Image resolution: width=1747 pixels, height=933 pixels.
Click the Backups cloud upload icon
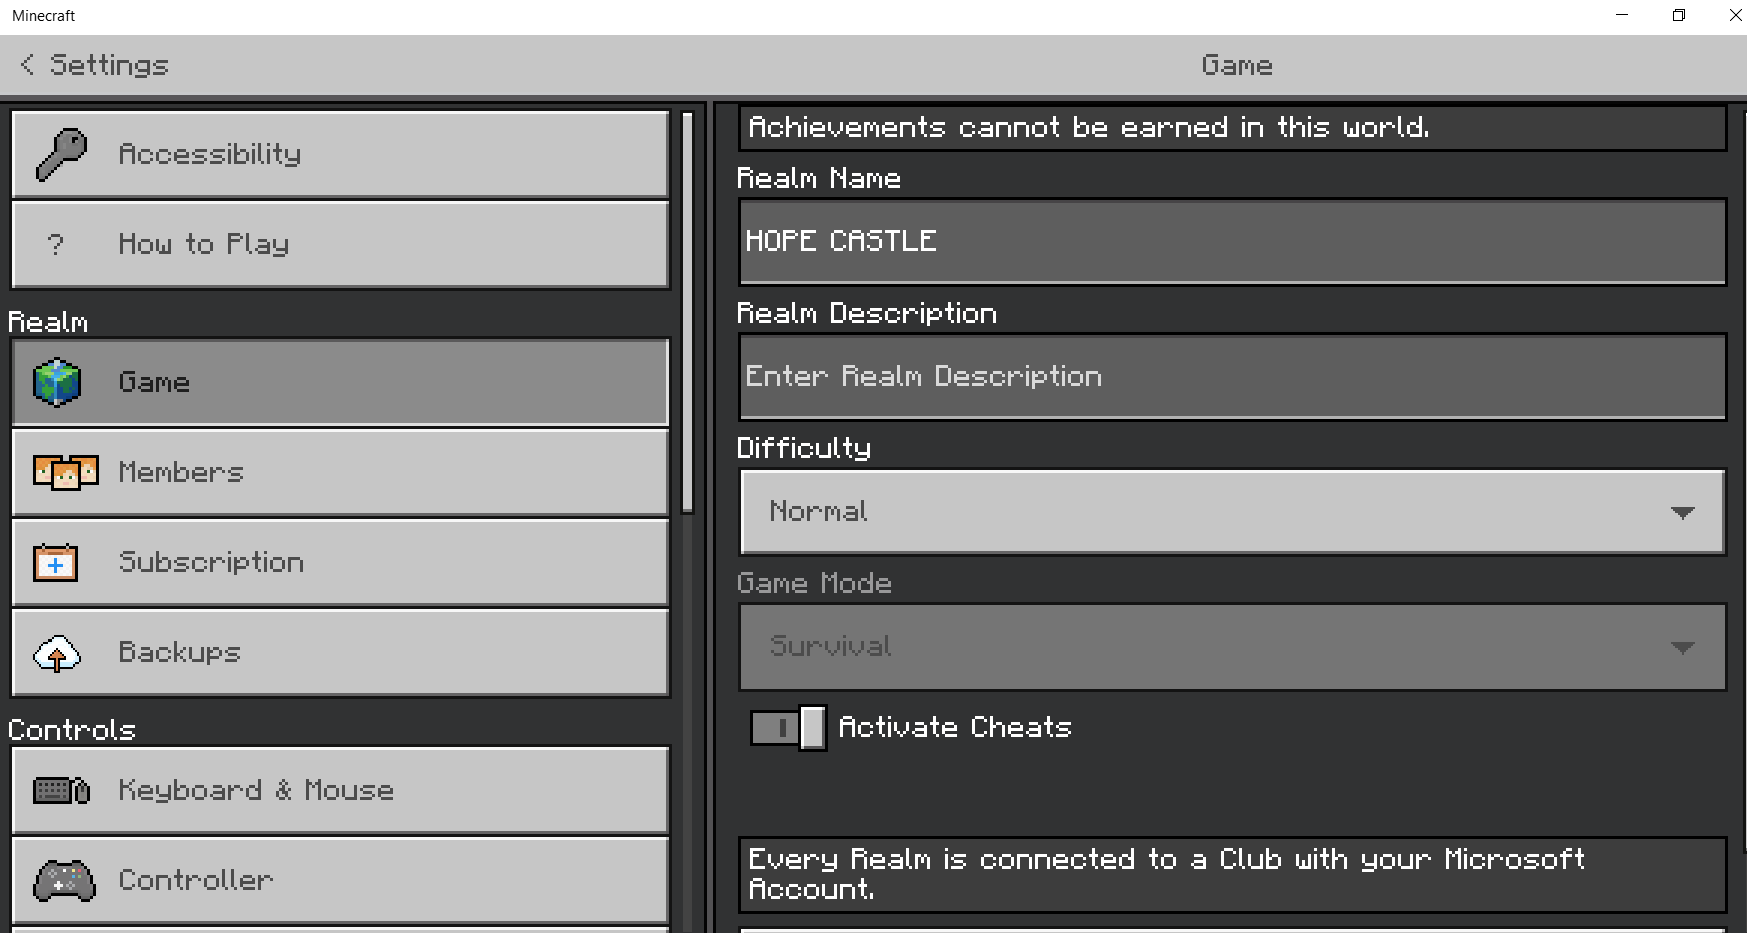tap(57, 653)
